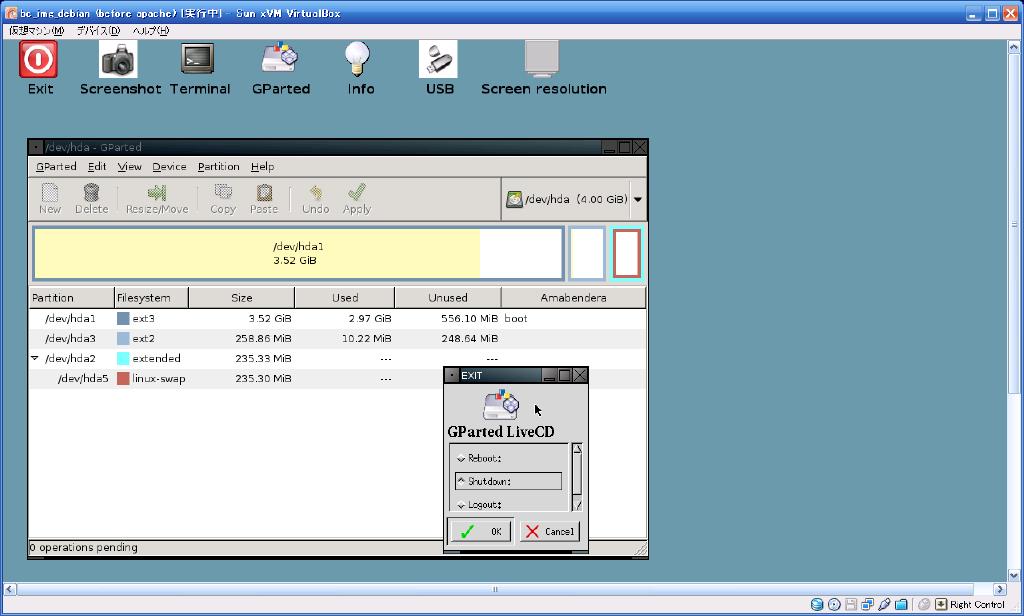
Task: Click the linux-swap red color swatch
Action: [123, 378]
